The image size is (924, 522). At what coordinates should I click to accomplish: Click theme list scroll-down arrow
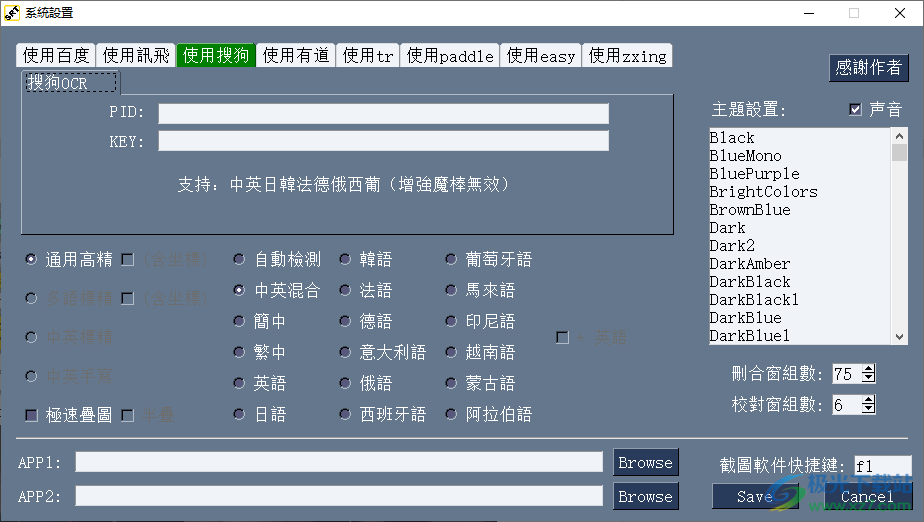click(899, 337)
